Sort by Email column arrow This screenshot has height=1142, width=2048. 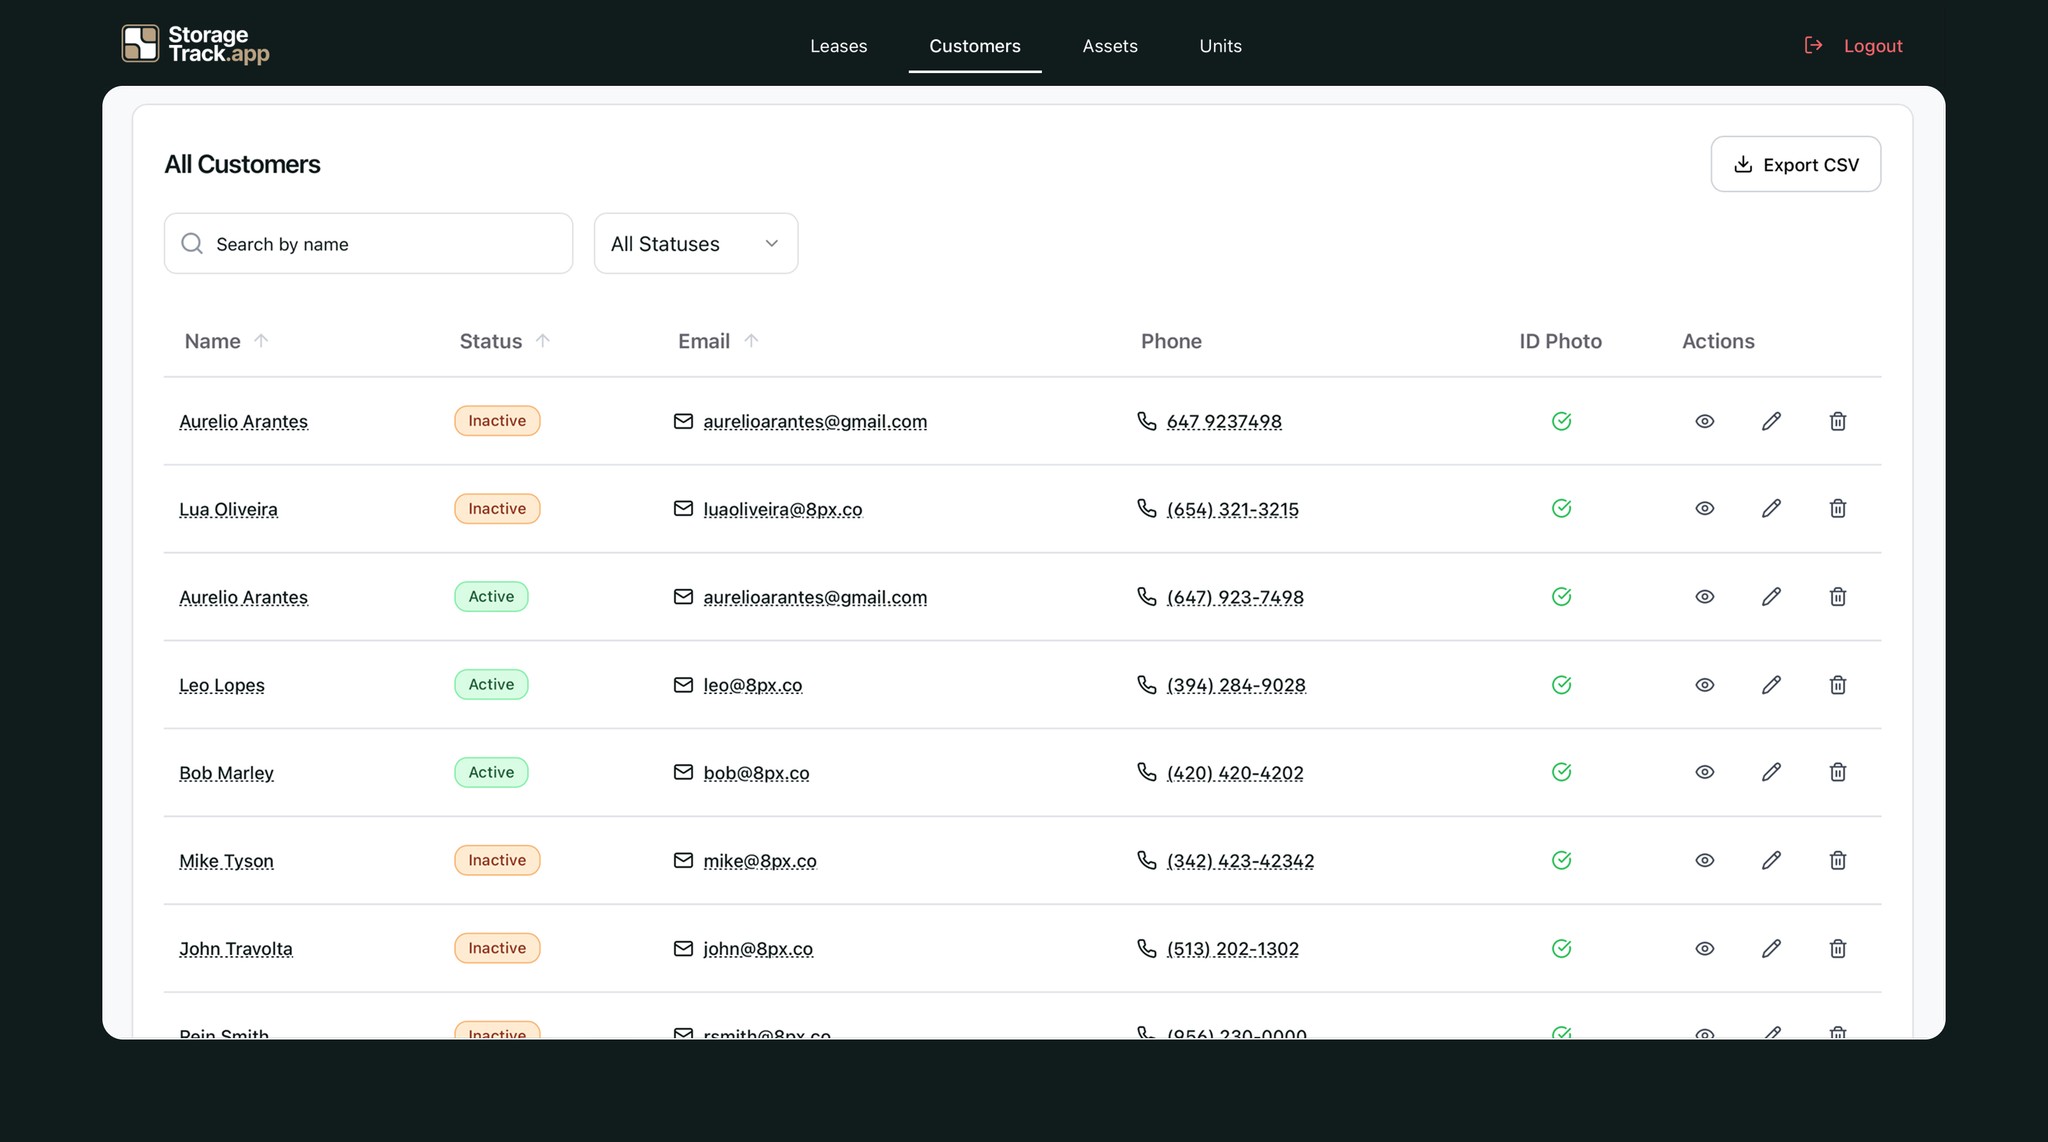(751, 341)
